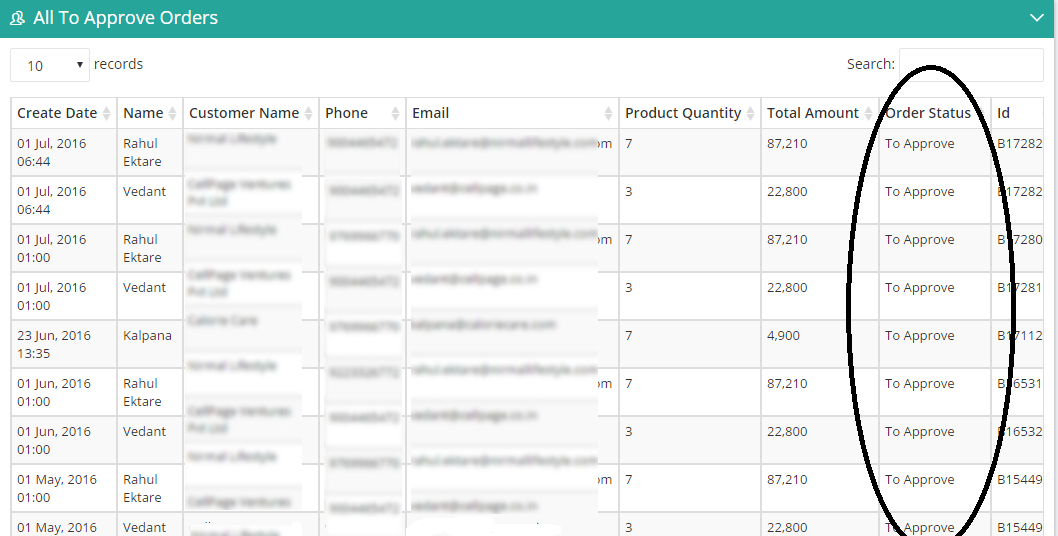Image resolution: width=1058 pixels, height=536 pixels.
Task: Select the 23 Jun, 2016 13:35 row date
Action: pyautogui.click(x=54, y=344)
